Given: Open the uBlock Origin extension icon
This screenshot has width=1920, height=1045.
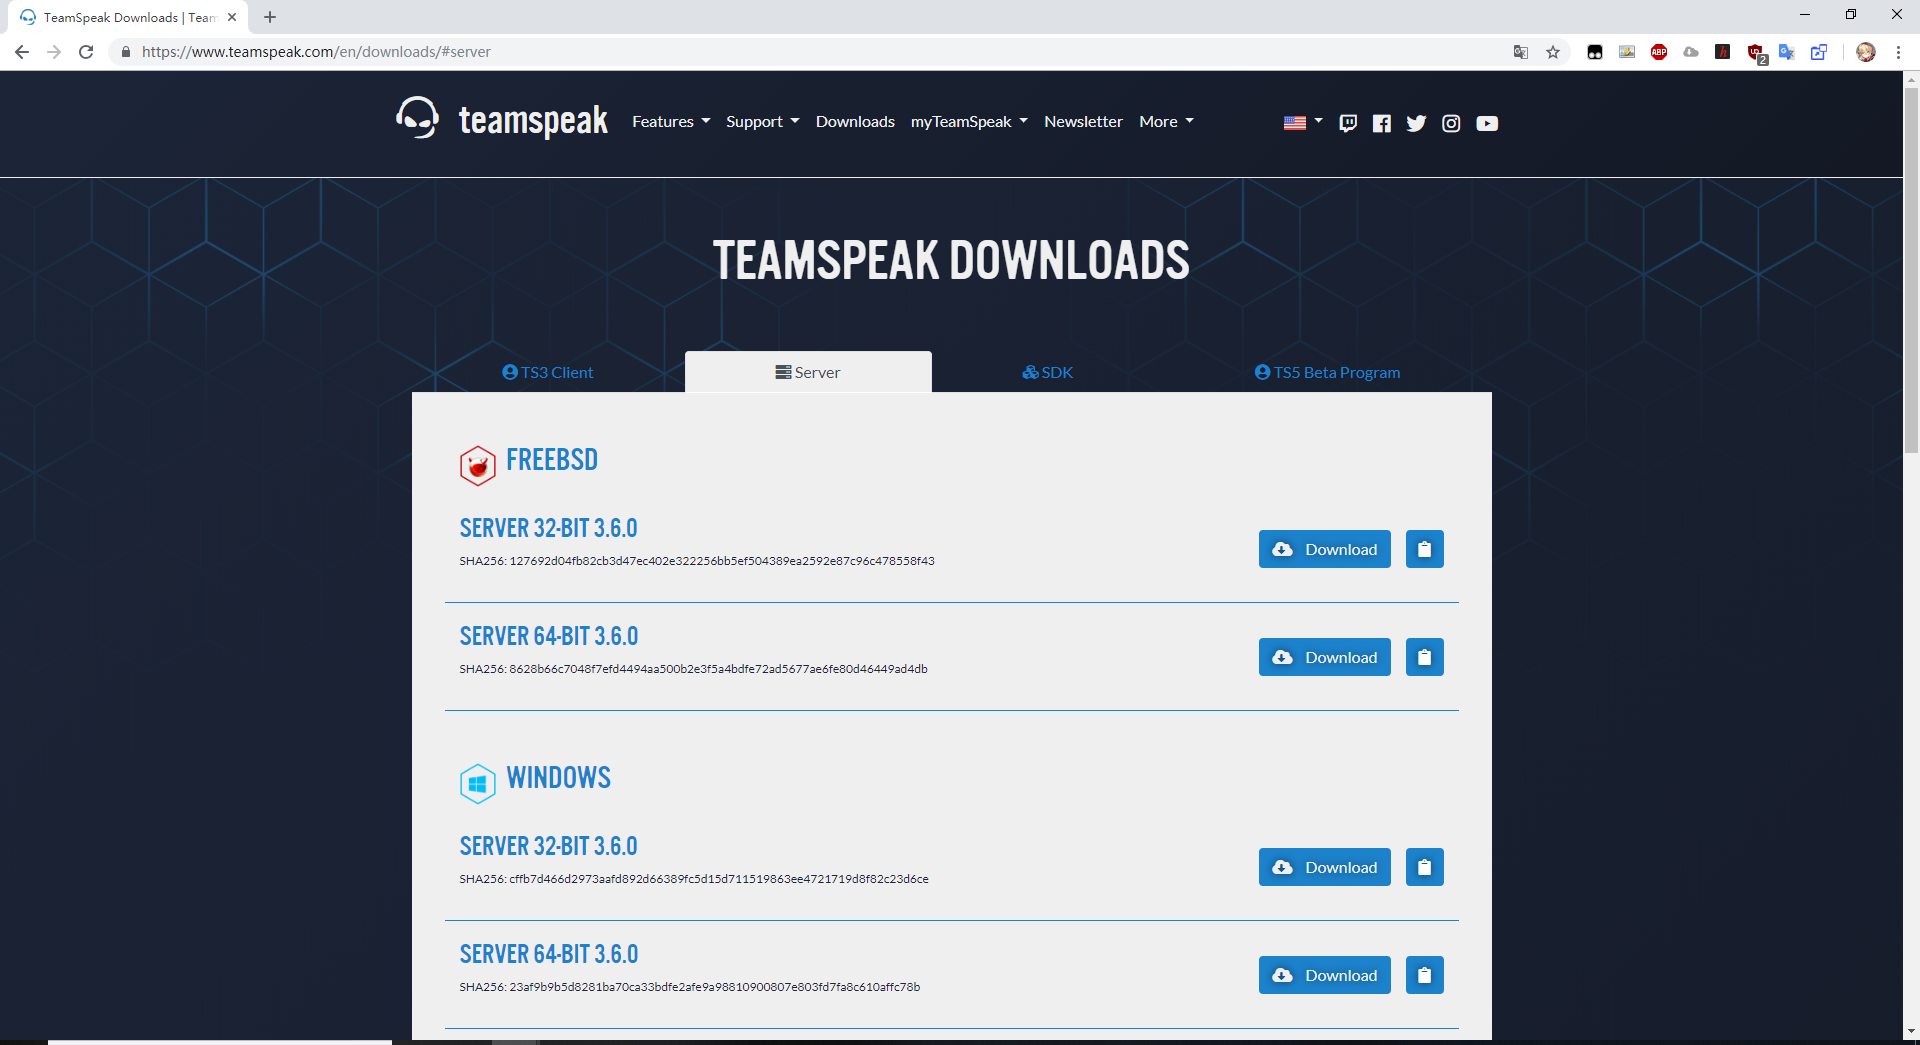Looking at the screenshot, I should (1756, 53).
